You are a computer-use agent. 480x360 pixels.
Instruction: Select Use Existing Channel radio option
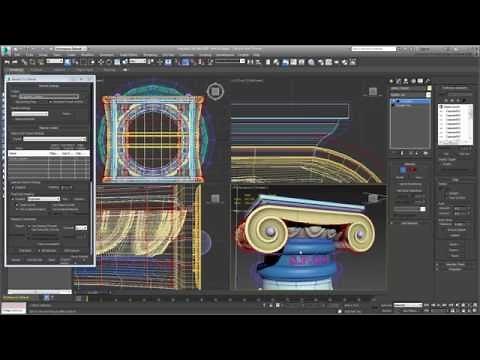pos(30,226)
